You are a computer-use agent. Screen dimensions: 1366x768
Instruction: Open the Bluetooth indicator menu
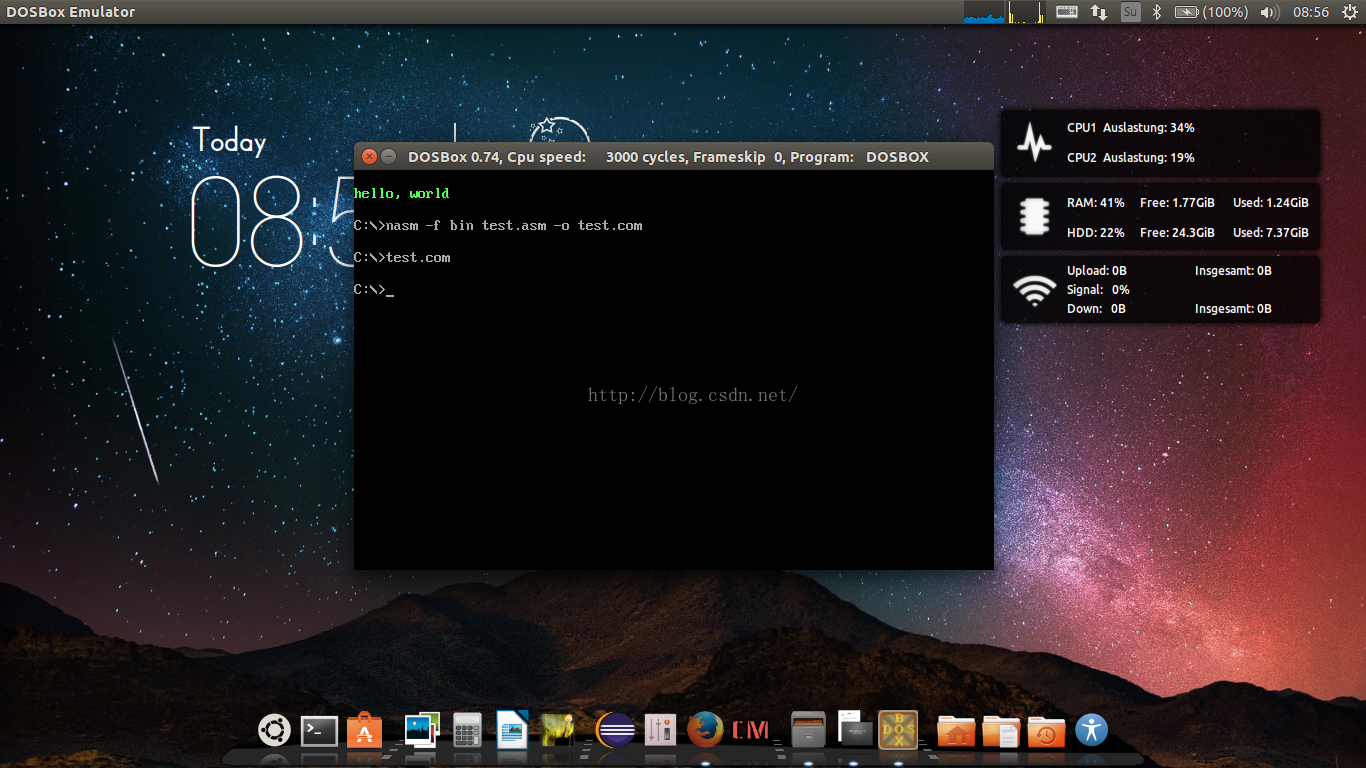1157,12
